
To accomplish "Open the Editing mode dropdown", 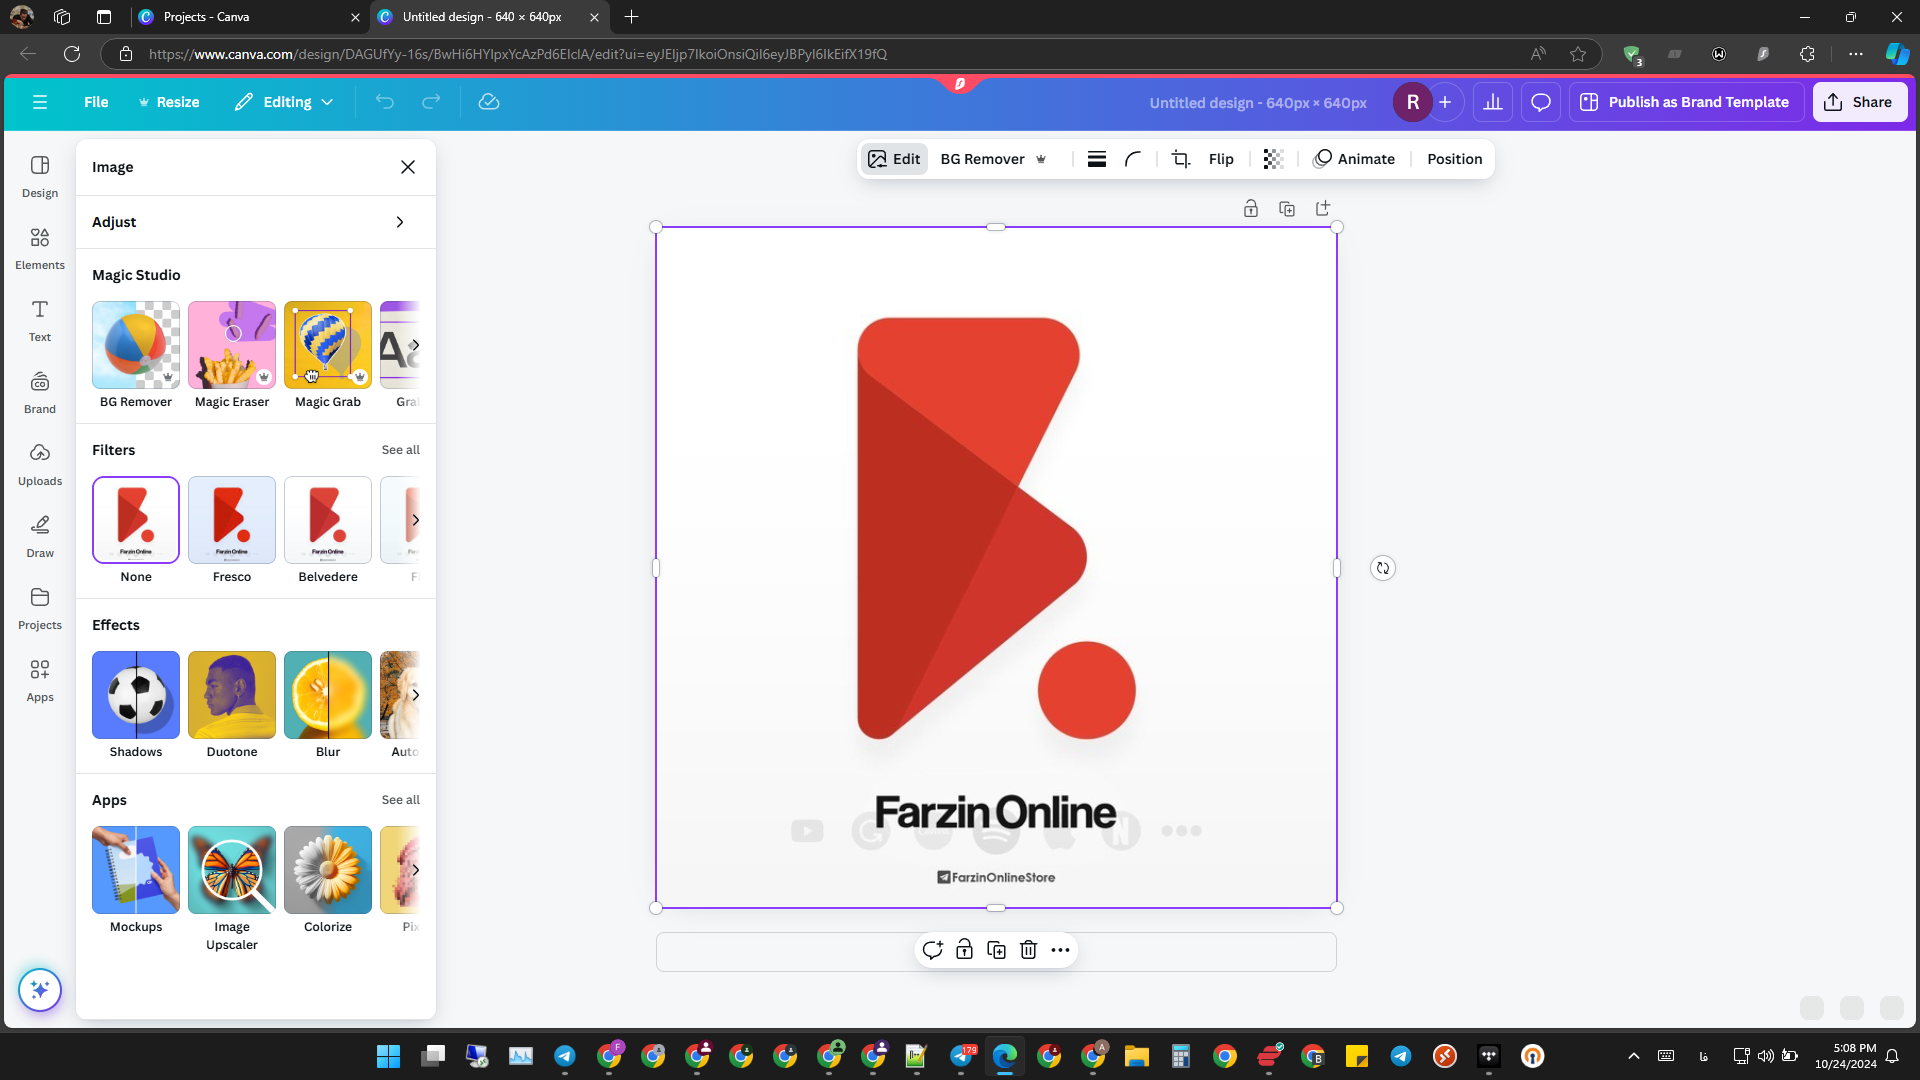I will click(283, 102).
